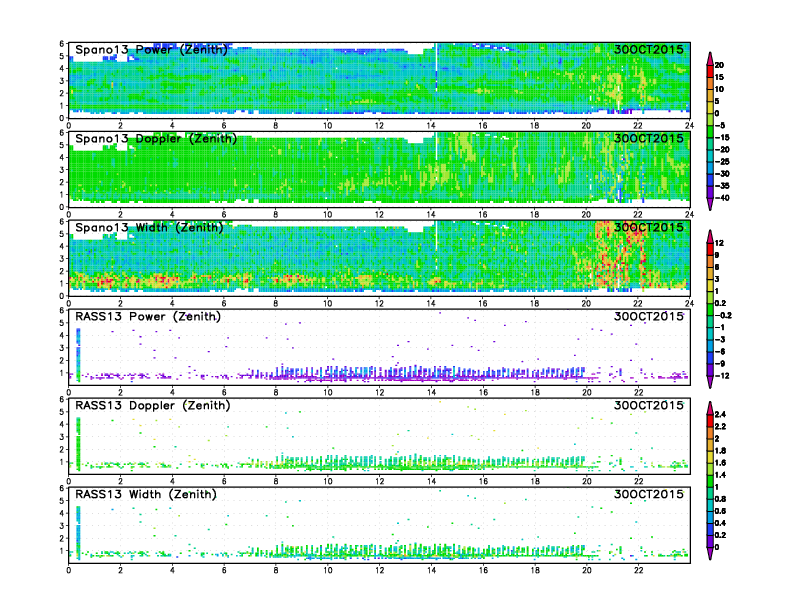
Task: Click the 30OCT2015 date in Spano13 Doppler panel
Action: click(x=649, y=138)
